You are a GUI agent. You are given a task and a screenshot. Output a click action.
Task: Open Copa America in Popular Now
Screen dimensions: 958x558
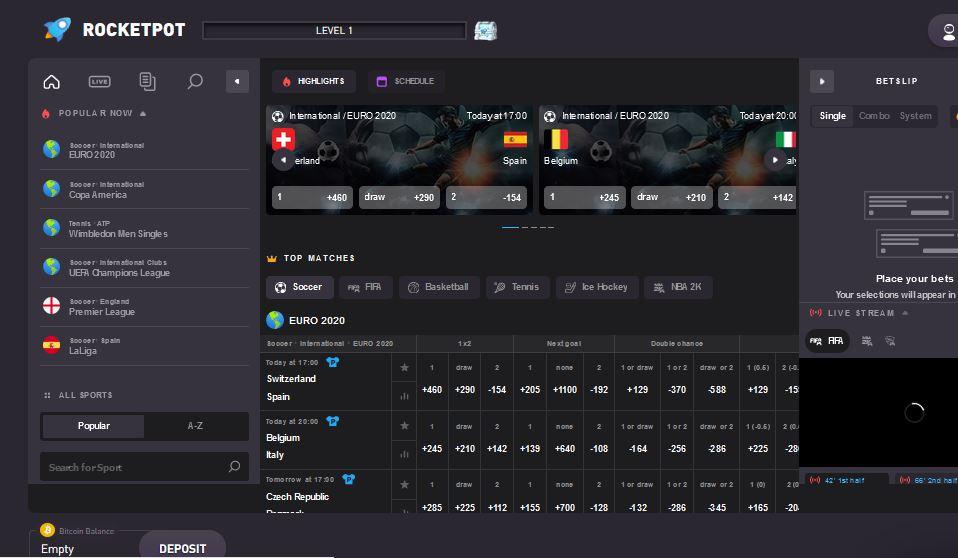tap(145, 189)
